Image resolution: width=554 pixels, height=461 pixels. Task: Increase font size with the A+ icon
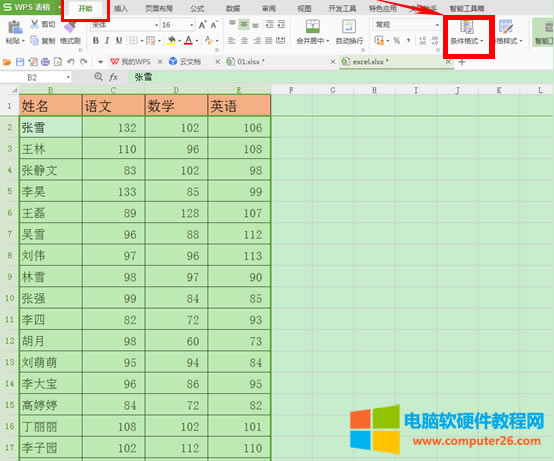(x=202, y=25)
